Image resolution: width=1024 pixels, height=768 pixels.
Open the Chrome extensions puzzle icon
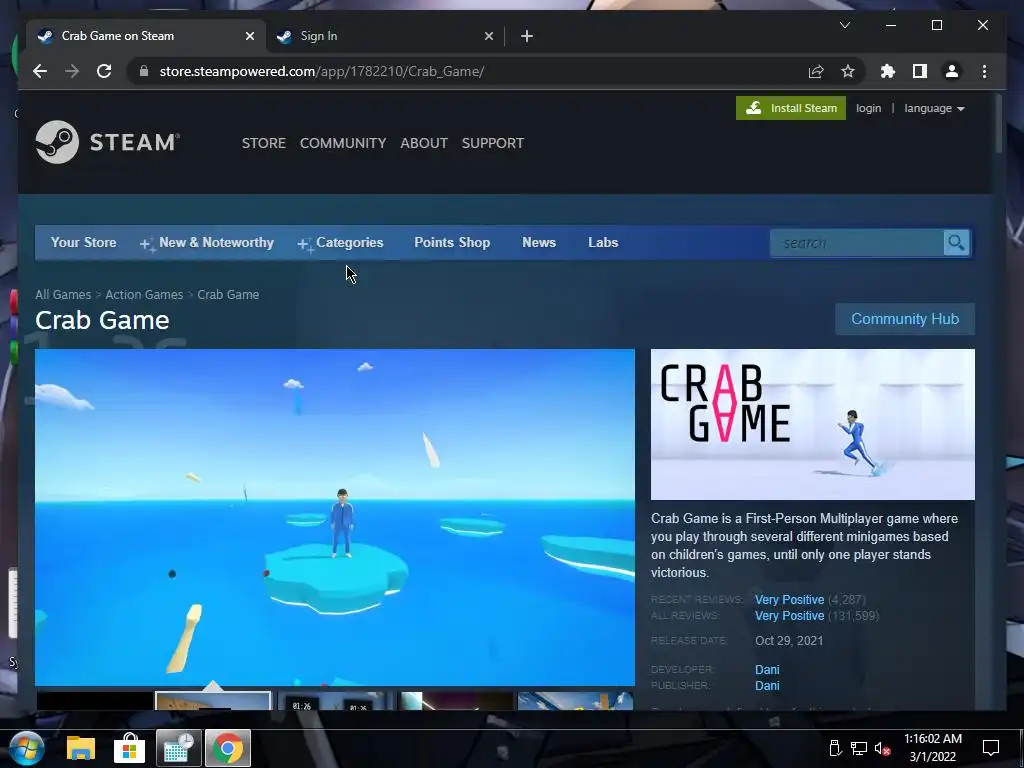[x=888, y=71]
